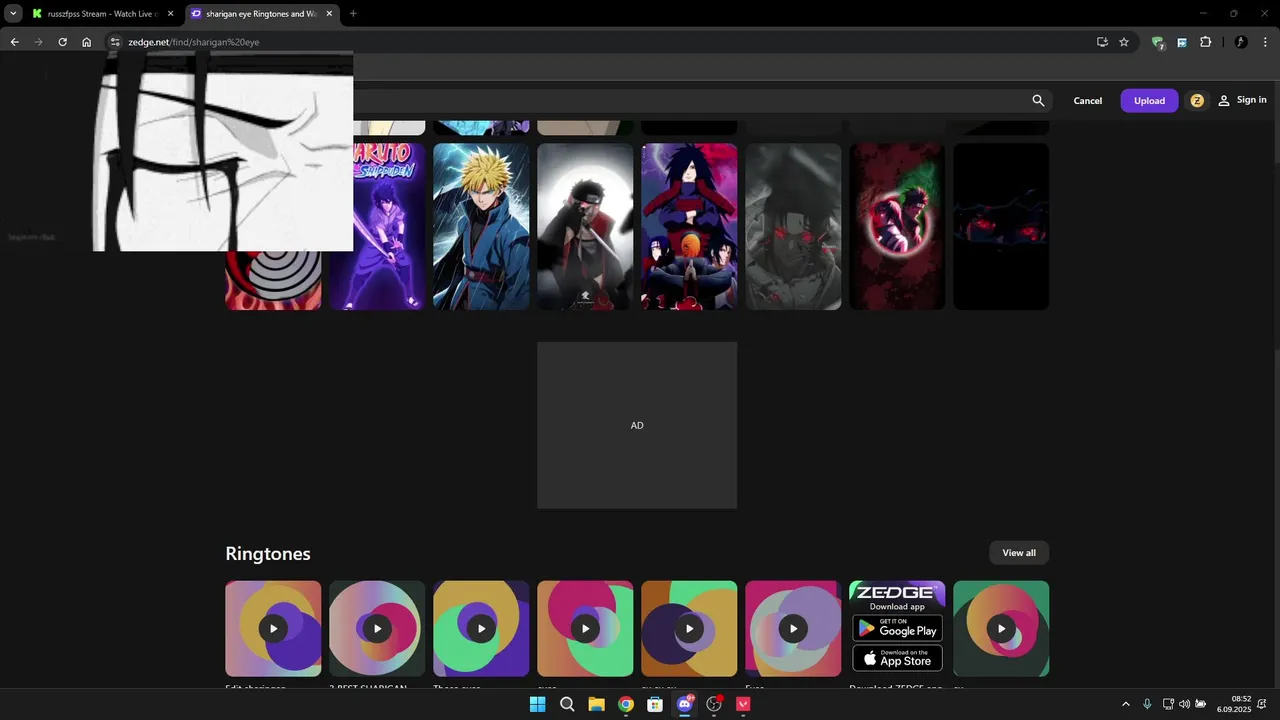Image resolution: width=1280 pixels, height=720 pixels.
Task: Open the Chrome profile avatar
Action: [1241, 42]
